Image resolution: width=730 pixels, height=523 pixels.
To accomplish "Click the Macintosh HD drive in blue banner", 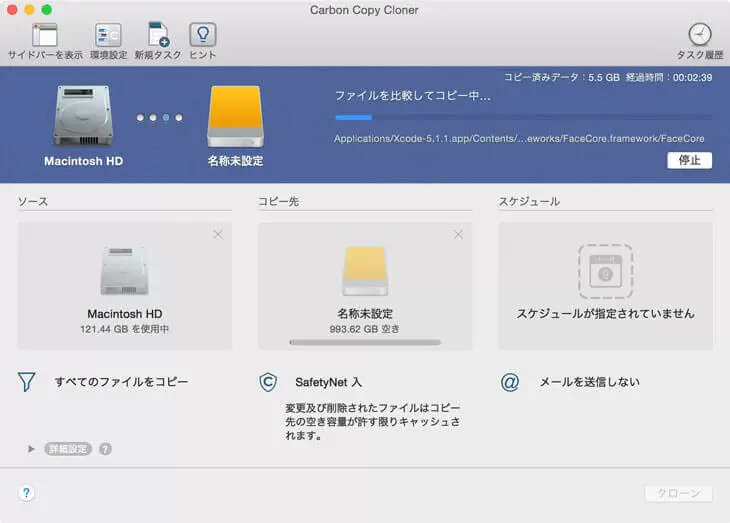I will coord(84,116).
